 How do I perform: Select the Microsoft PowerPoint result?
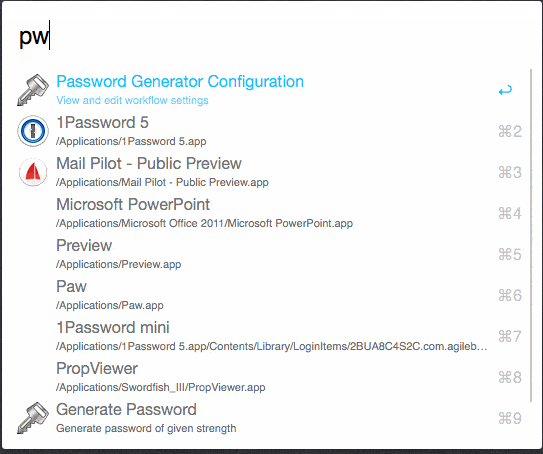point(270,213)
